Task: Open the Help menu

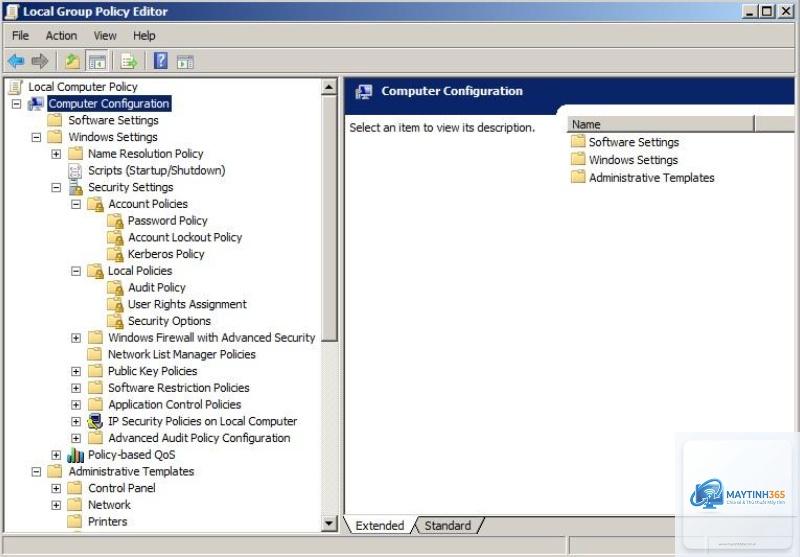Action: tap(144, 36)
